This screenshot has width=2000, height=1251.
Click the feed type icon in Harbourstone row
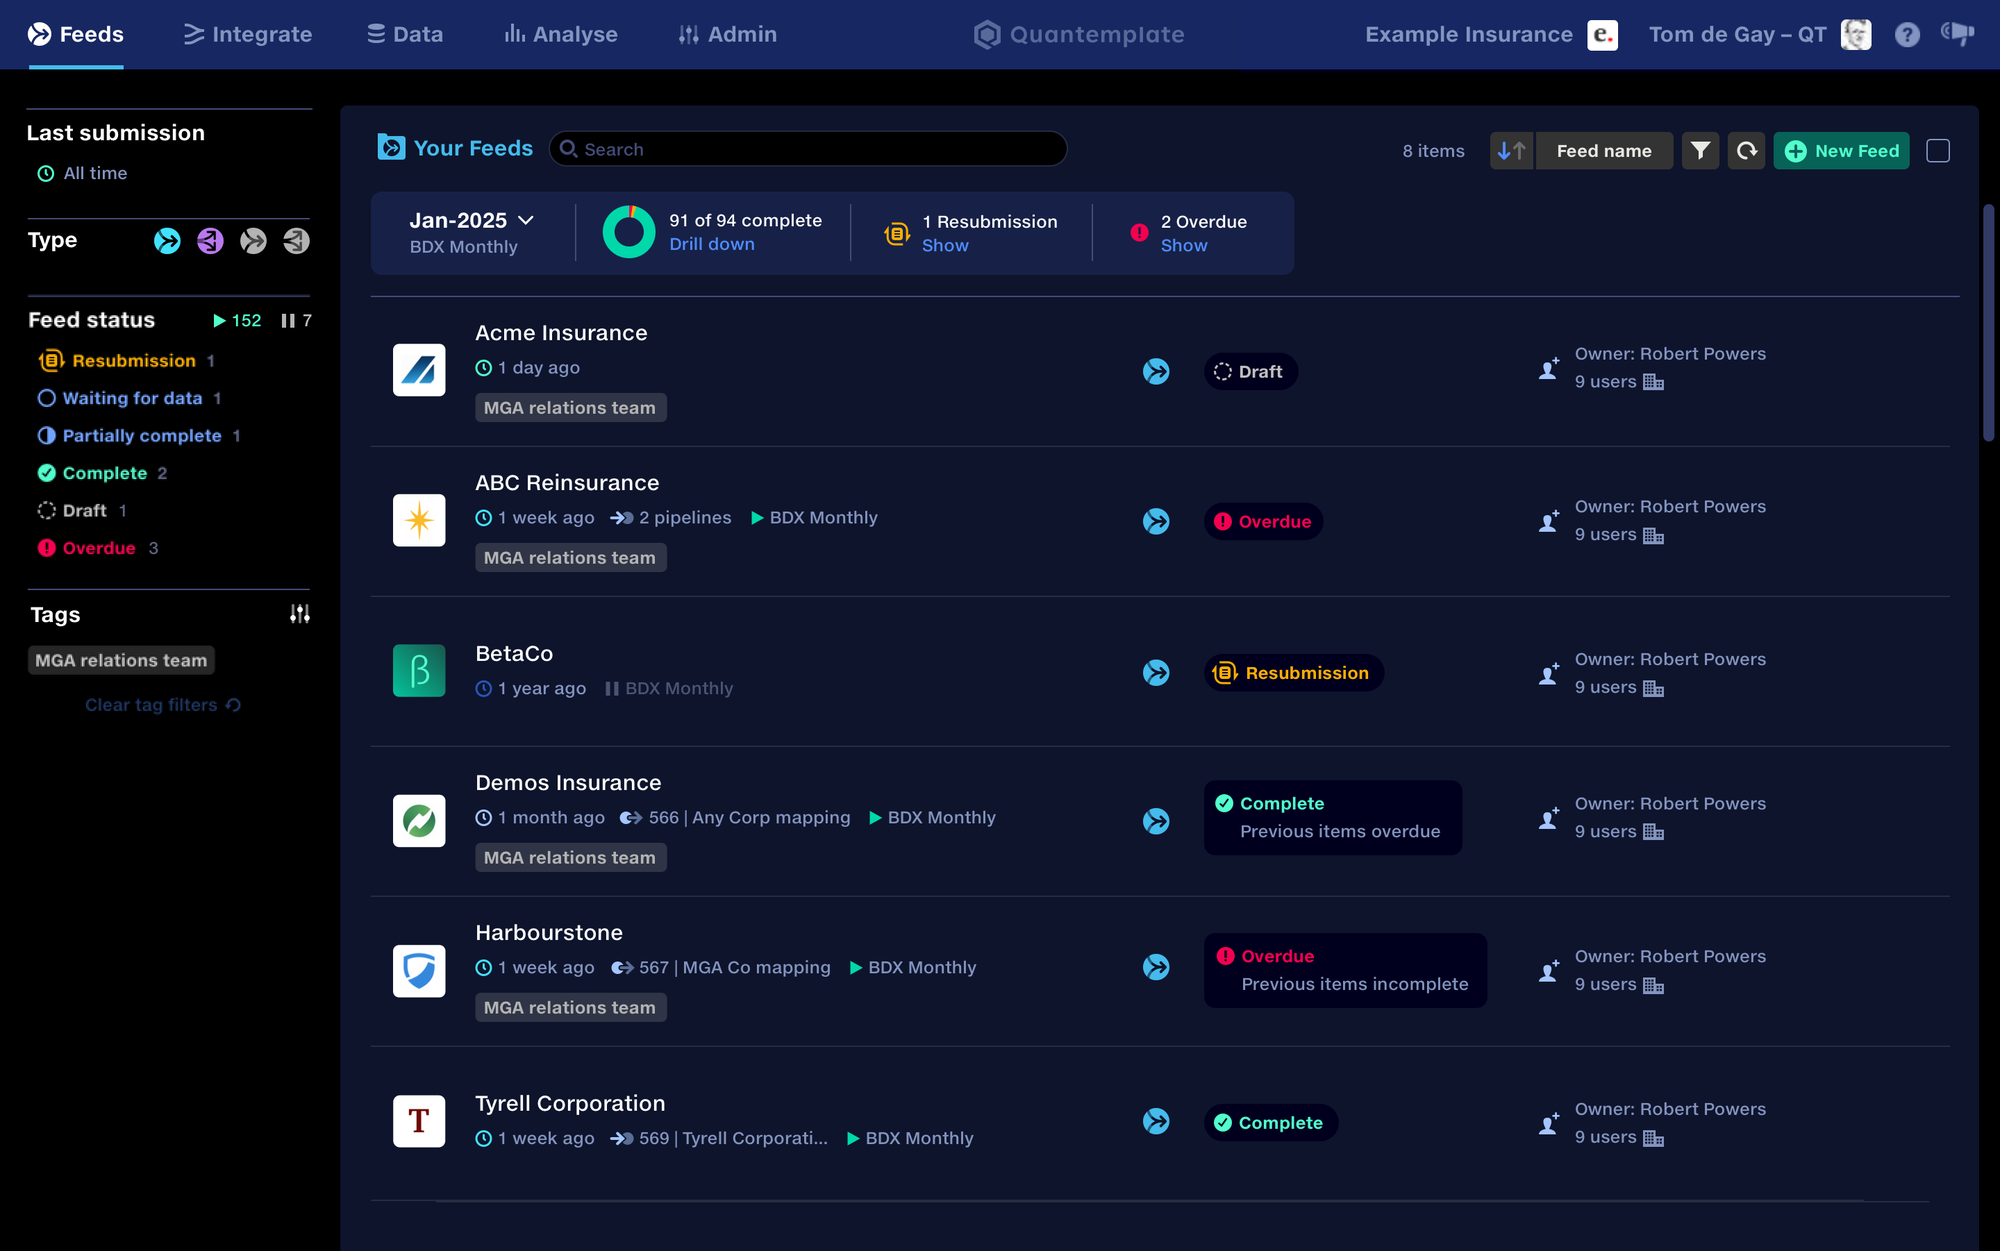[x=1156, y=967]
